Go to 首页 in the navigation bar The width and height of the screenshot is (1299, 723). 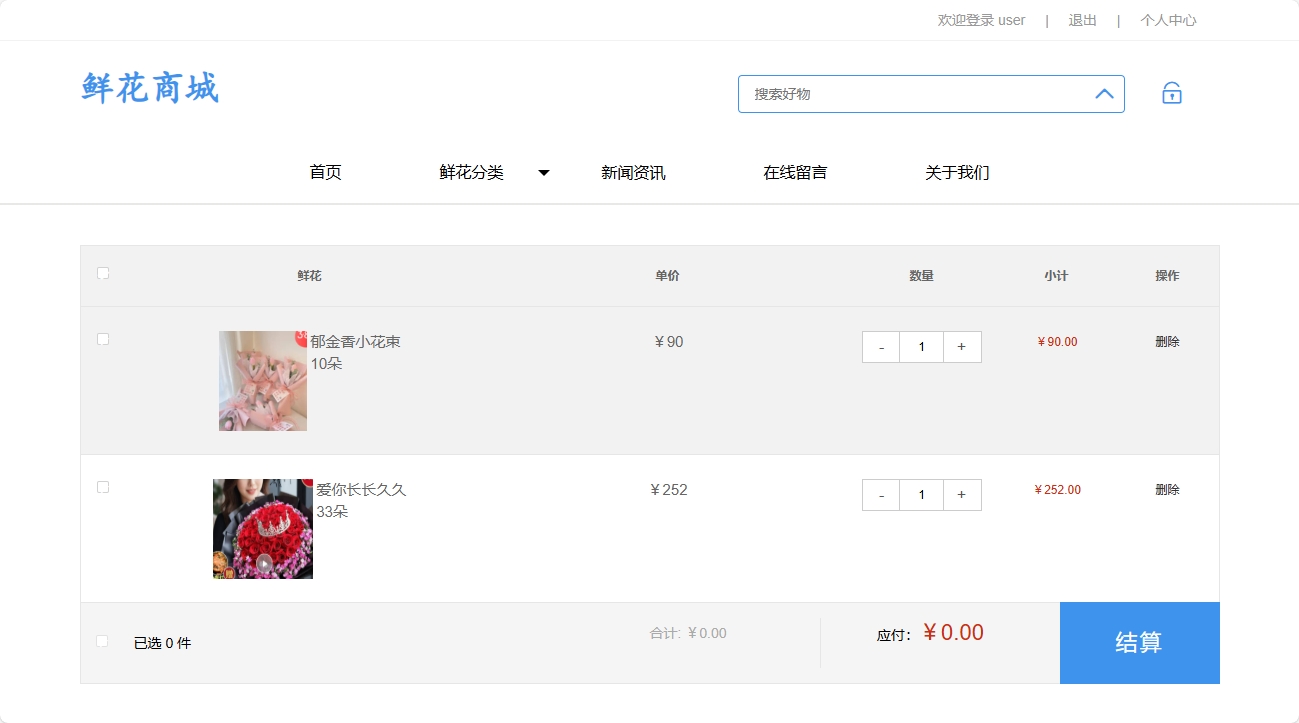(x=325, y=172)
